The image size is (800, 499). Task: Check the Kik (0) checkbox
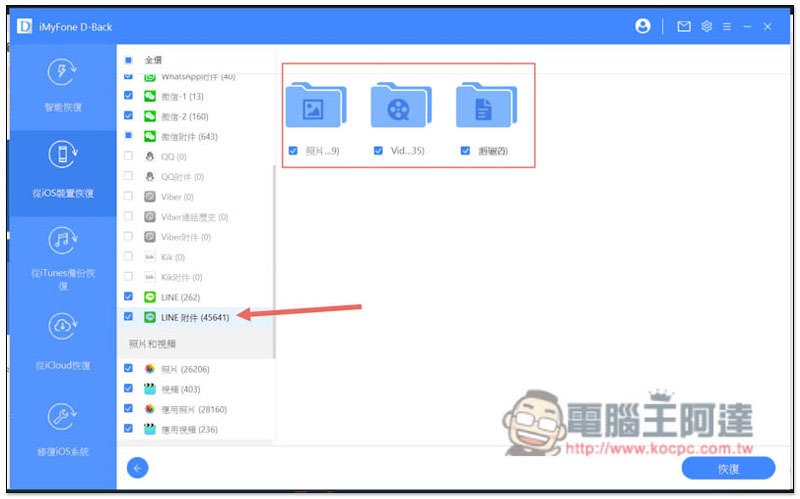129,256
